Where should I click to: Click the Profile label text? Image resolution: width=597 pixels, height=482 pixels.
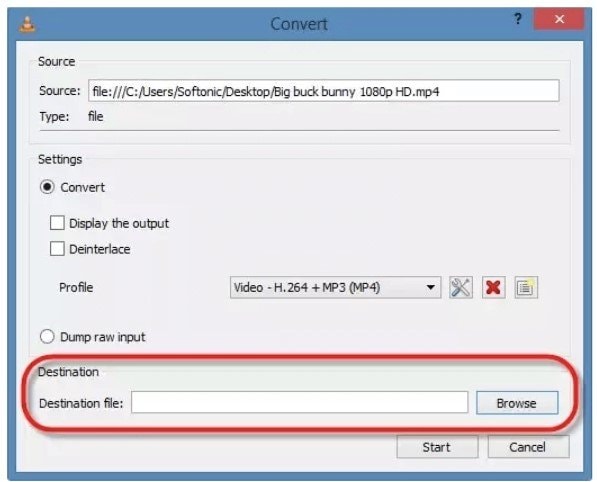coord(76,287)
